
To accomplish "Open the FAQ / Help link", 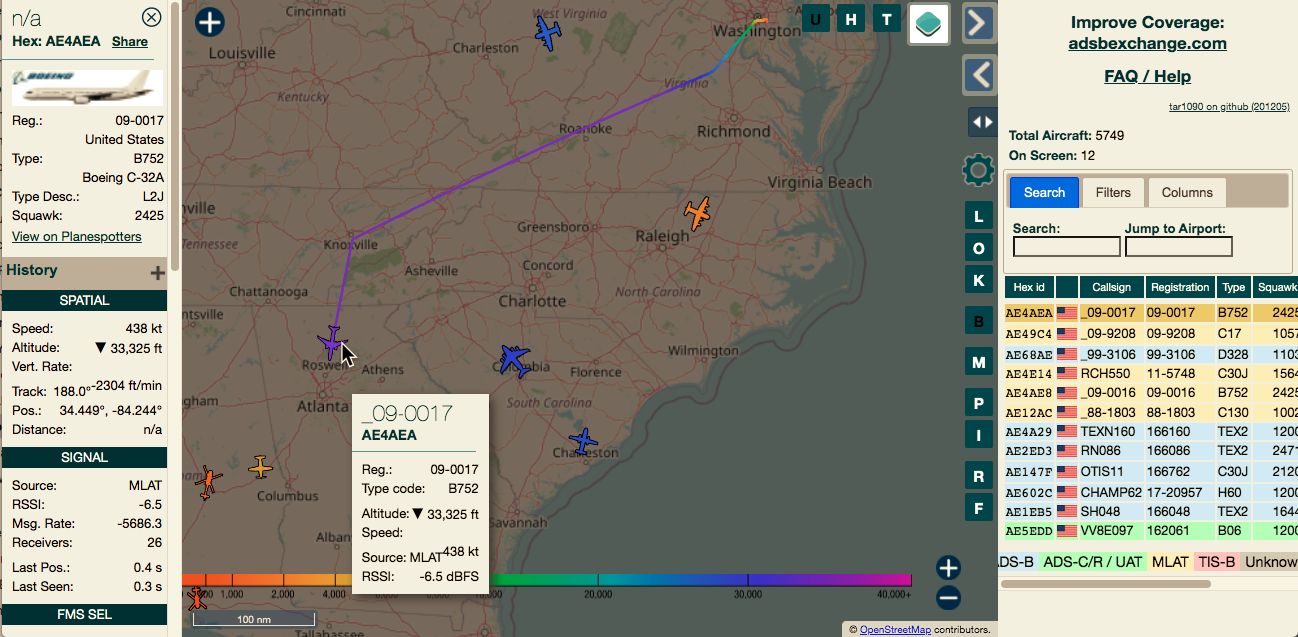I will (x=1147, y=76).
